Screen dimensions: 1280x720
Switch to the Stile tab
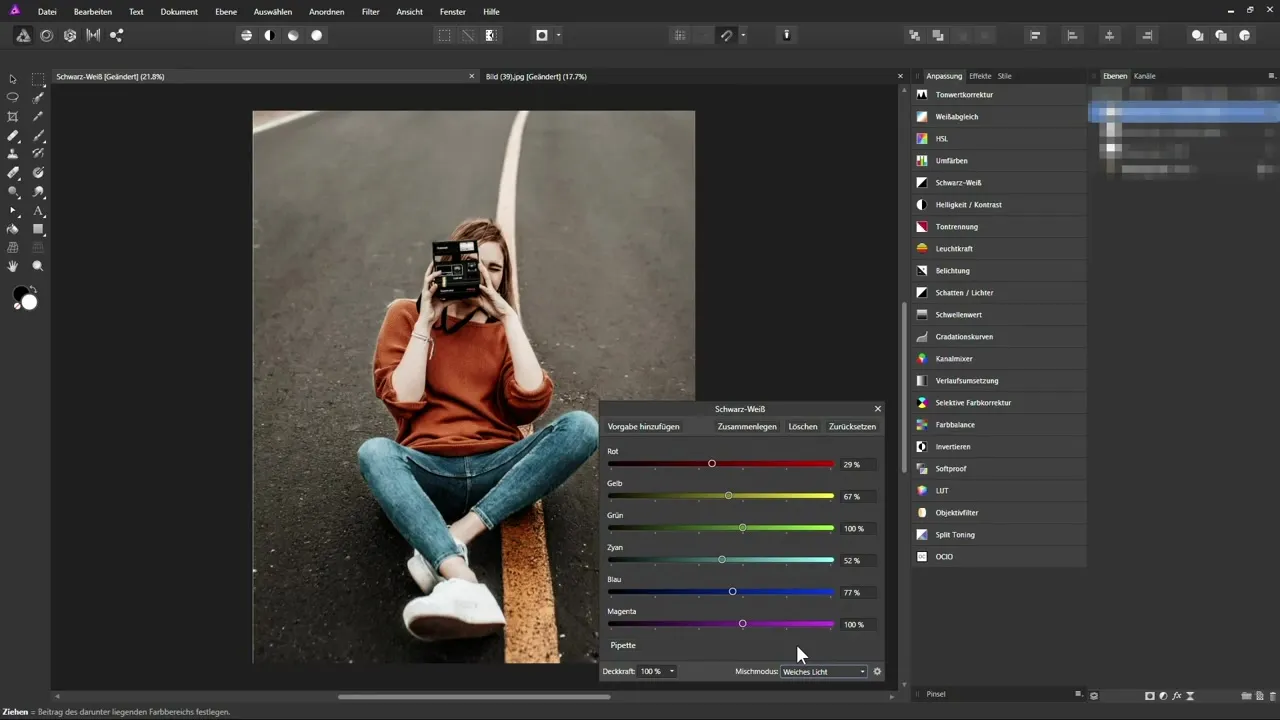pos(1004,76)
